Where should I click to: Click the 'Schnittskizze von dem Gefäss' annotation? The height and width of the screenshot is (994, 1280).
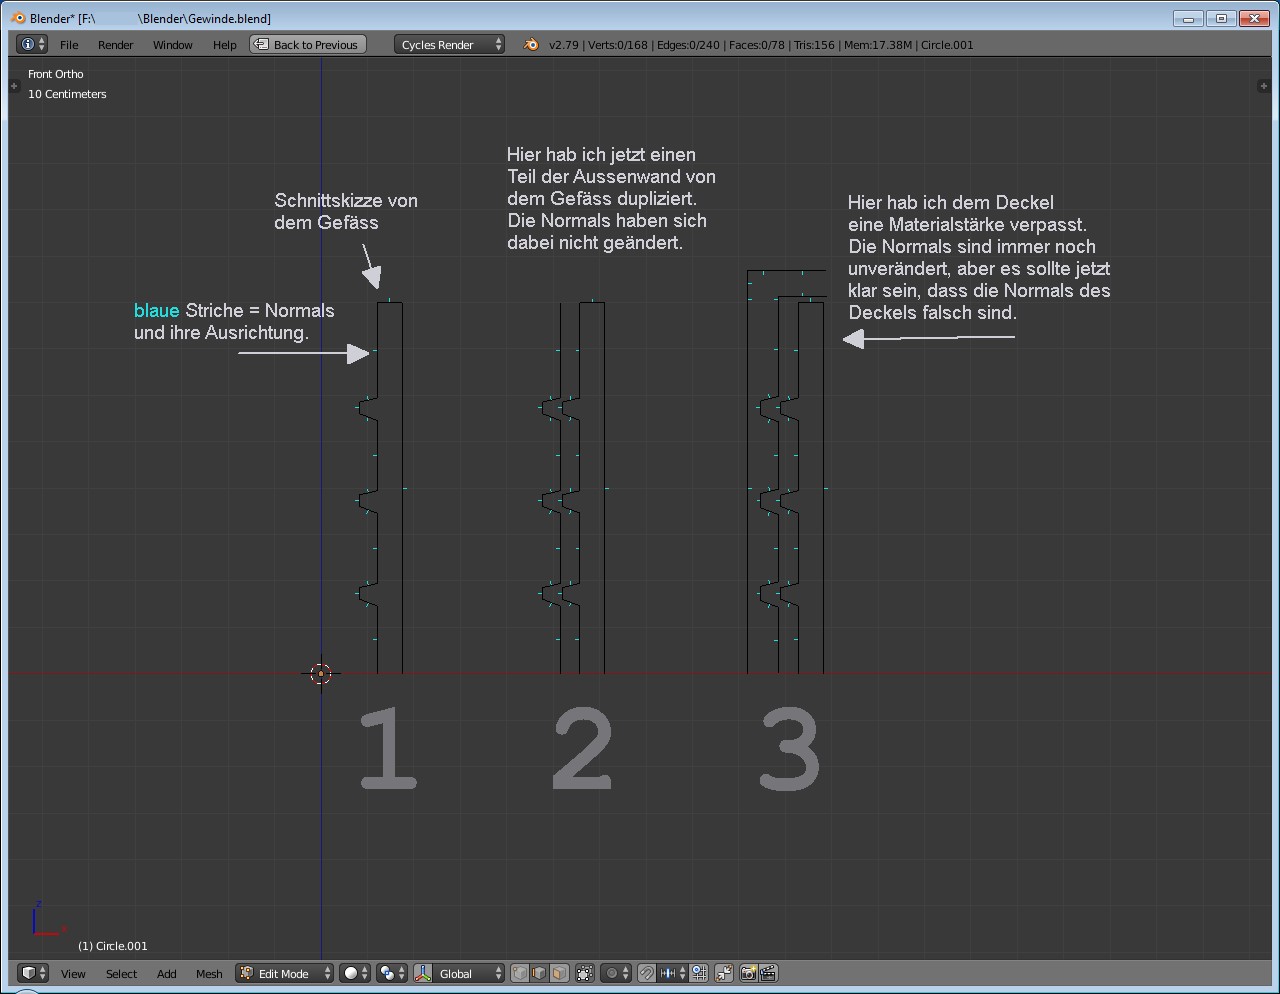pyautogui.click(x=346, y=211)
